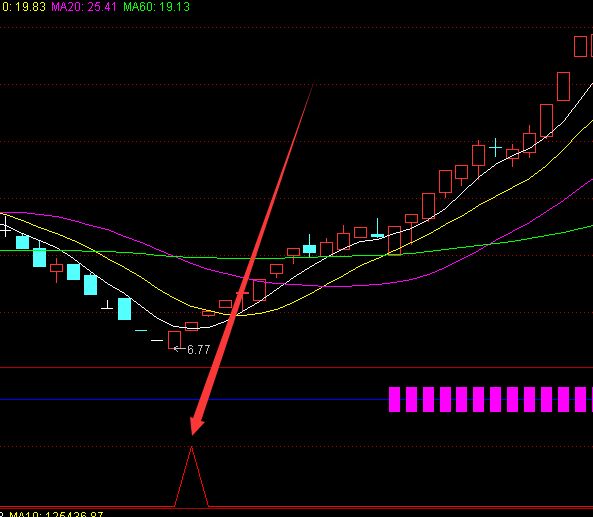Select the cyan filled candle above green MA line

[x=309, y=248]
